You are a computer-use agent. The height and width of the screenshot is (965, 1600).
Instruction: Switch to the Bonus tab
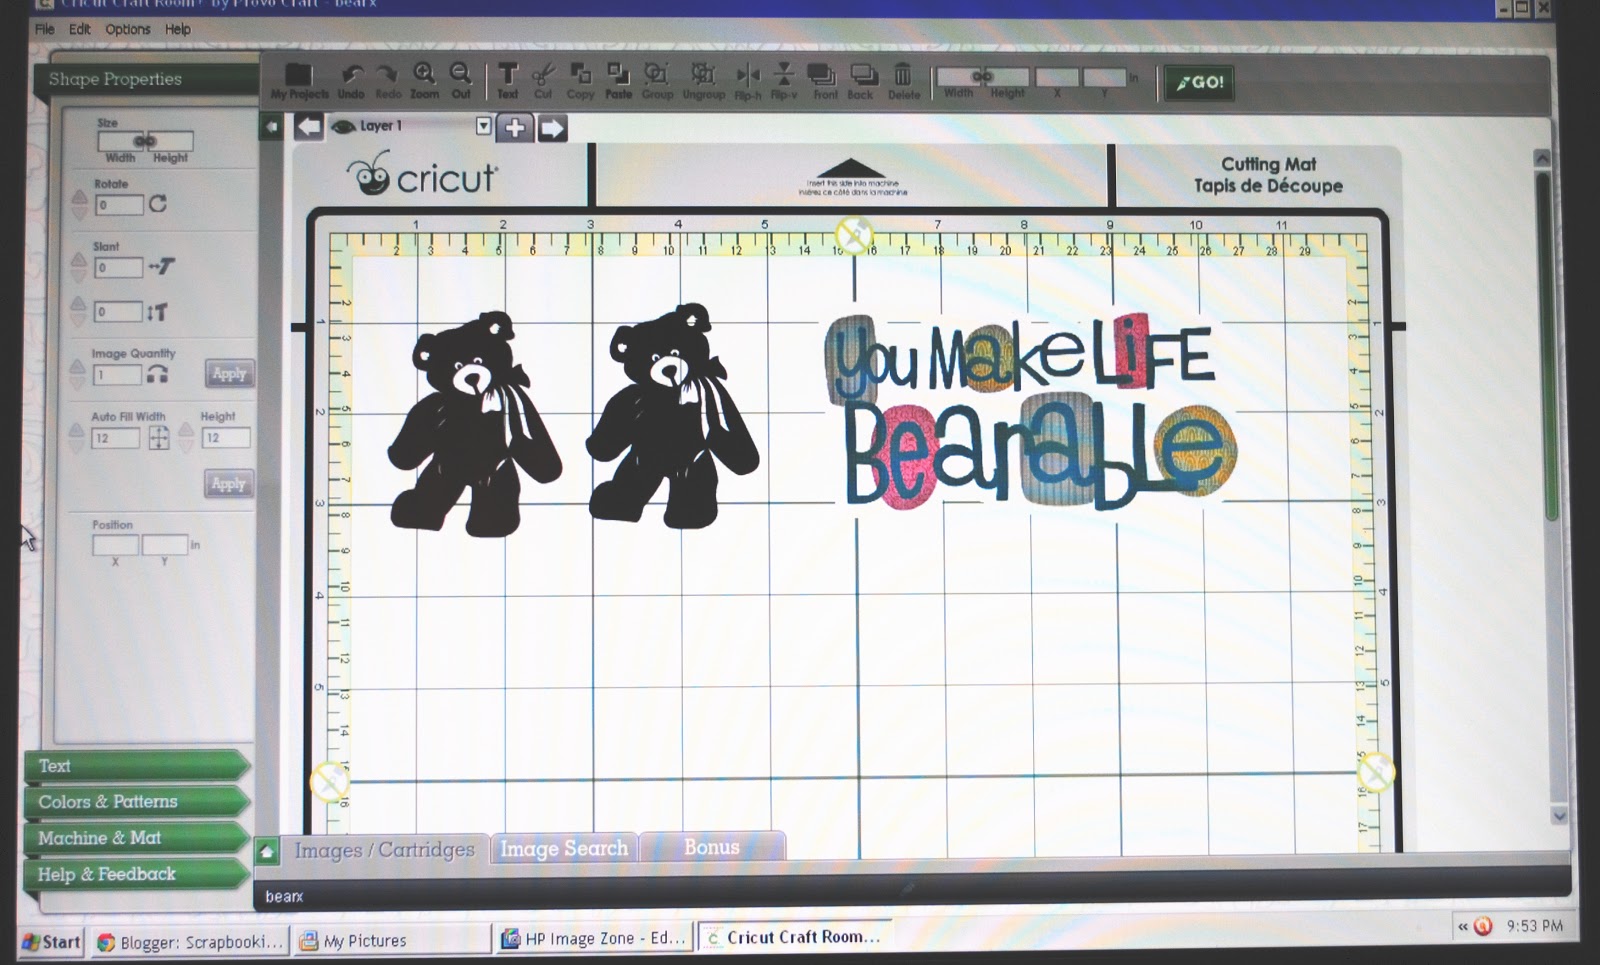tap(712, 847)
